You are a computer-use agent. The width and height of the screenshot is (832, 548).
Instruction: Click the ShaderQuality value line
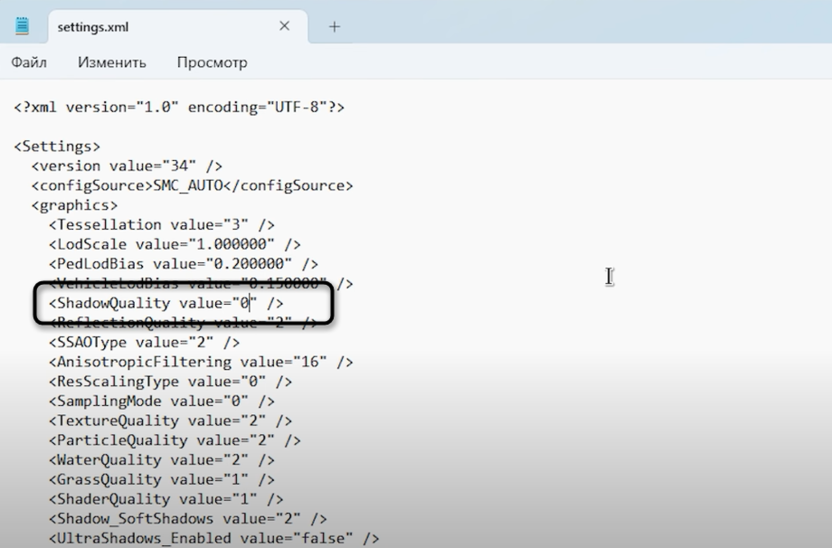pyautogui.click(x=166, y=500)
